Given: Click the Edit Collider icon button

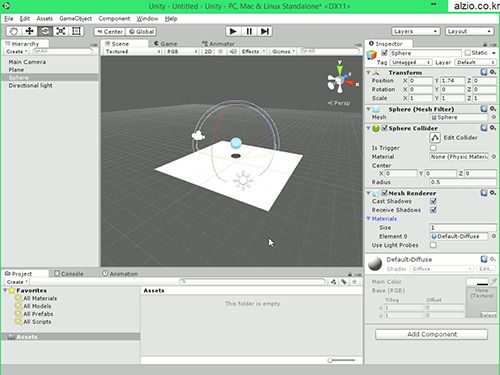Looking at the screenshot, I should point(435,137).
